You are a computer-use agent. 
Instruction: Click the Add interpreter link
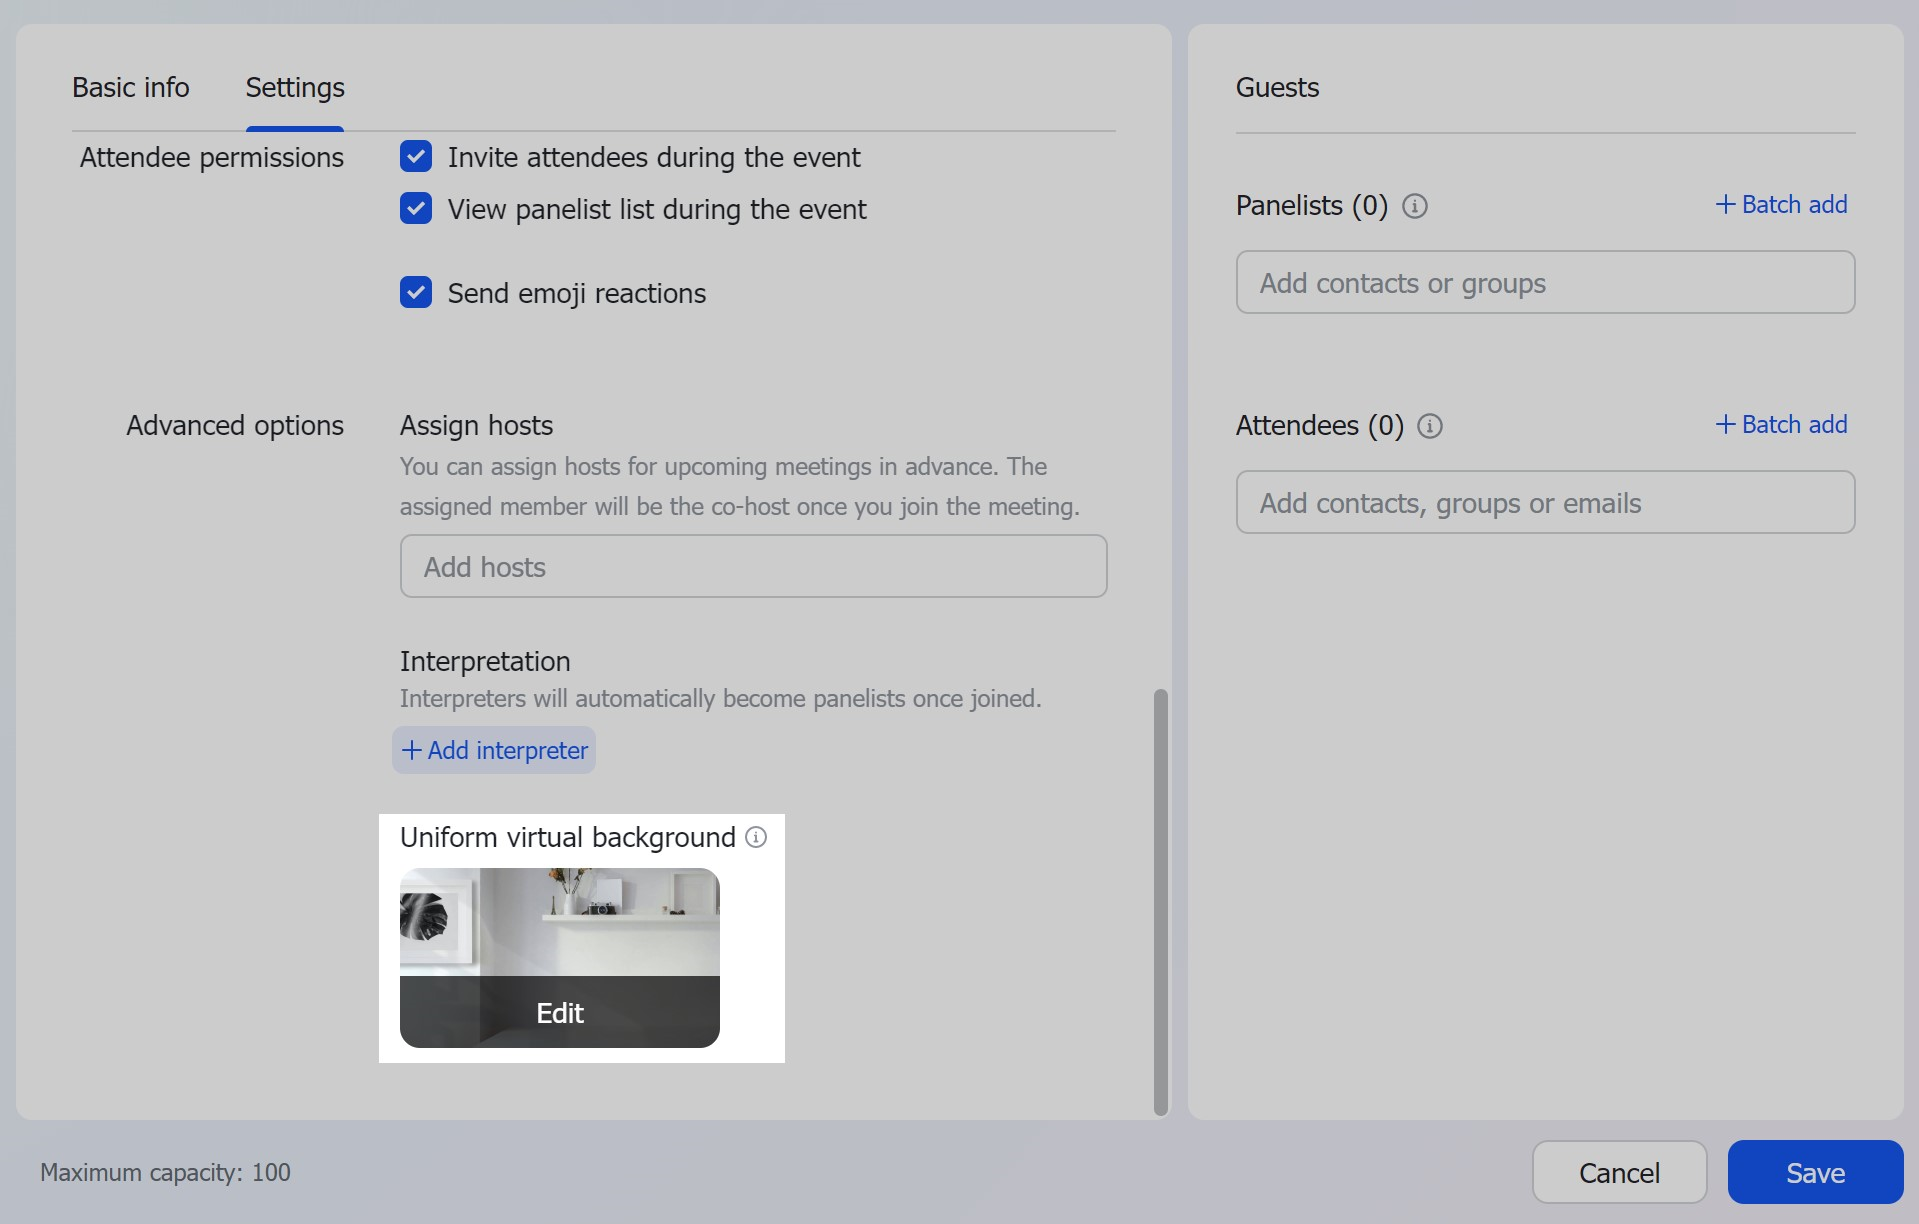506,750
